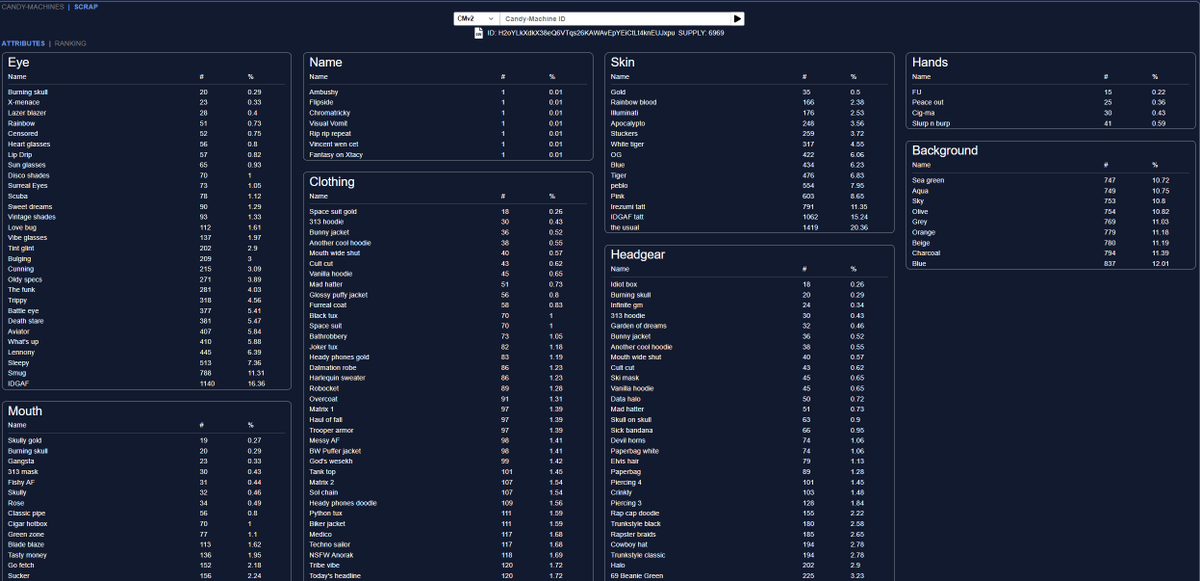Click the candy machine ID string text
Image resolution: width=1200 pixels, height=581 pixels.
581,33
